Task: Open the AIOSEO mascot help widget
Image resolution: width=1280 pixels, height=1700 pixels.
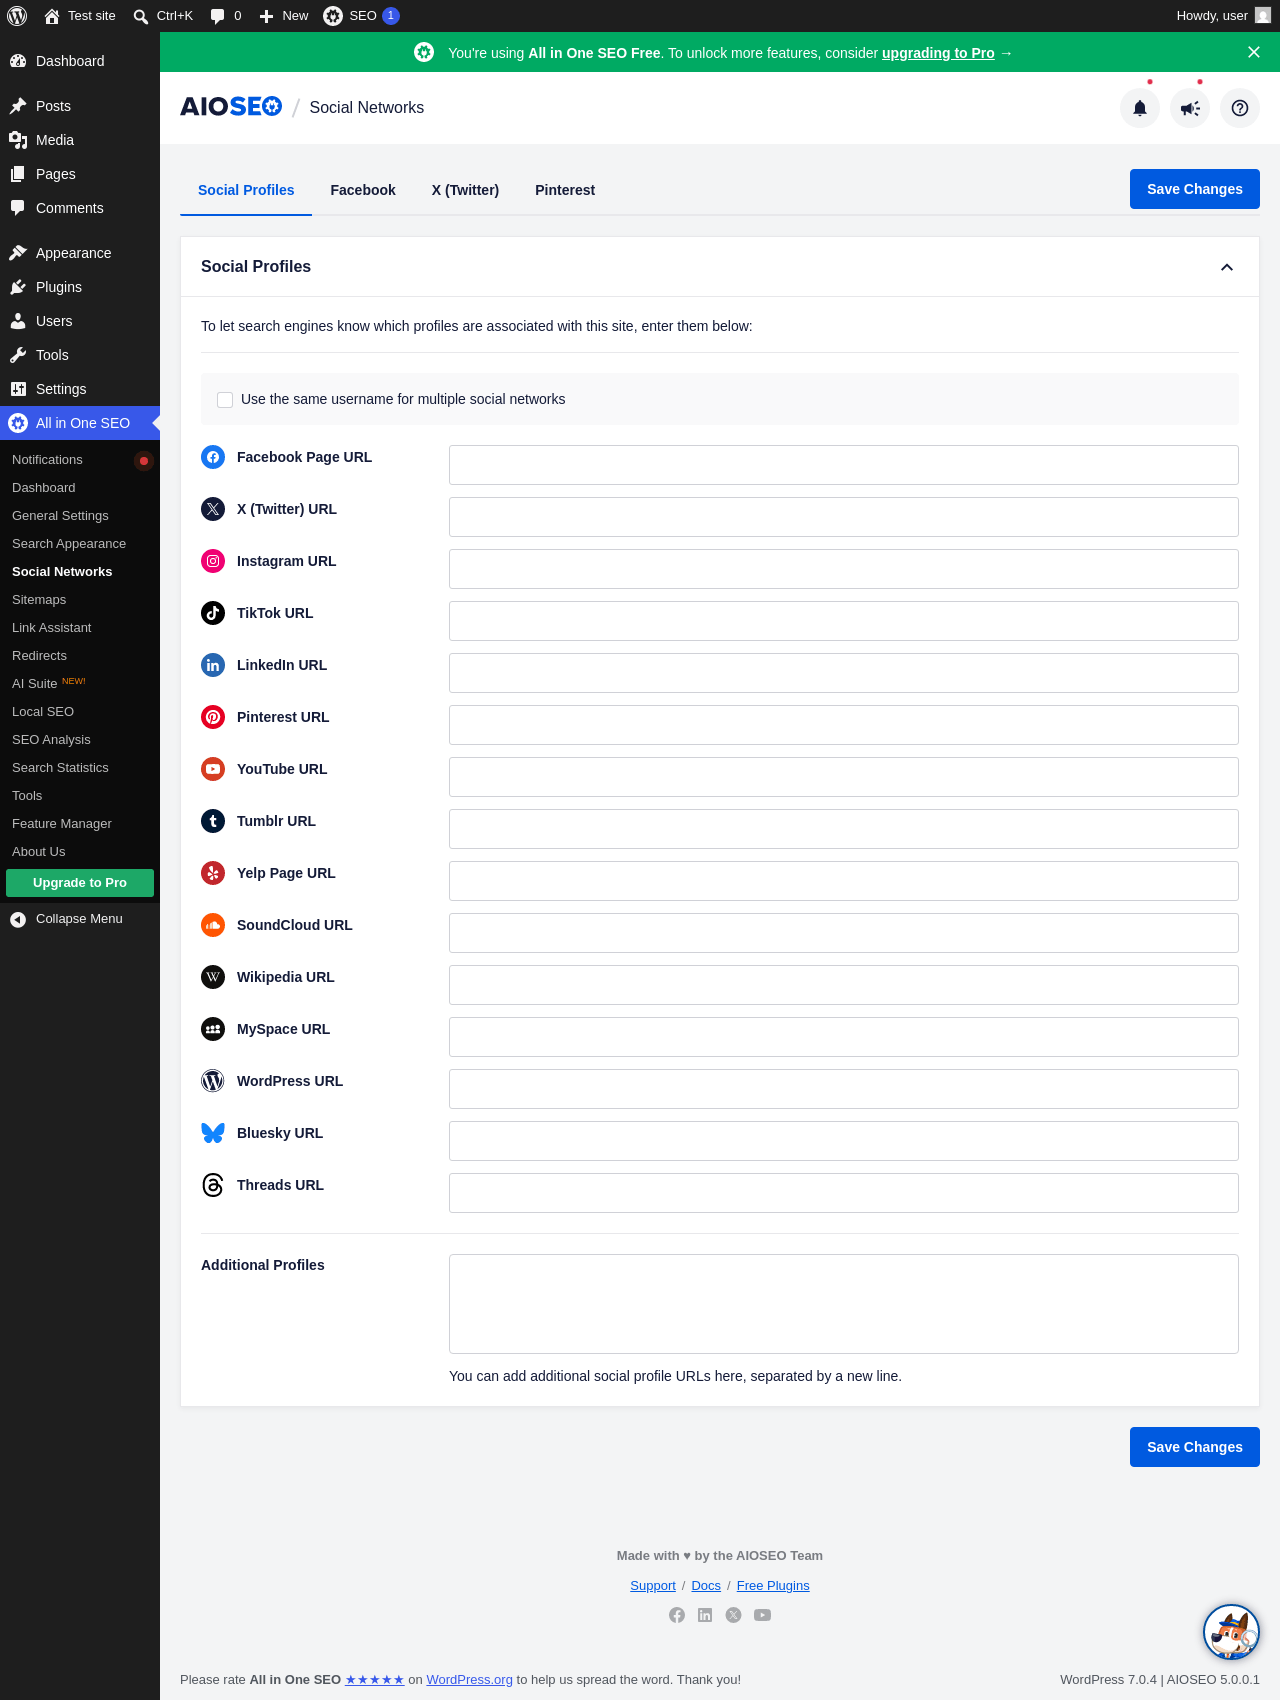Action: tap(1231, 1632)
